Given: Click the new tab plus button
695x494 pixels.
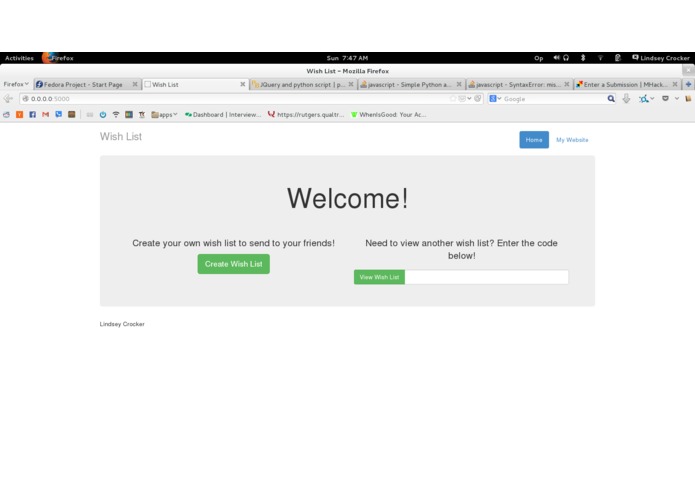Looking at the screenshot, I should pyautogui.click(x=688, y=84).
